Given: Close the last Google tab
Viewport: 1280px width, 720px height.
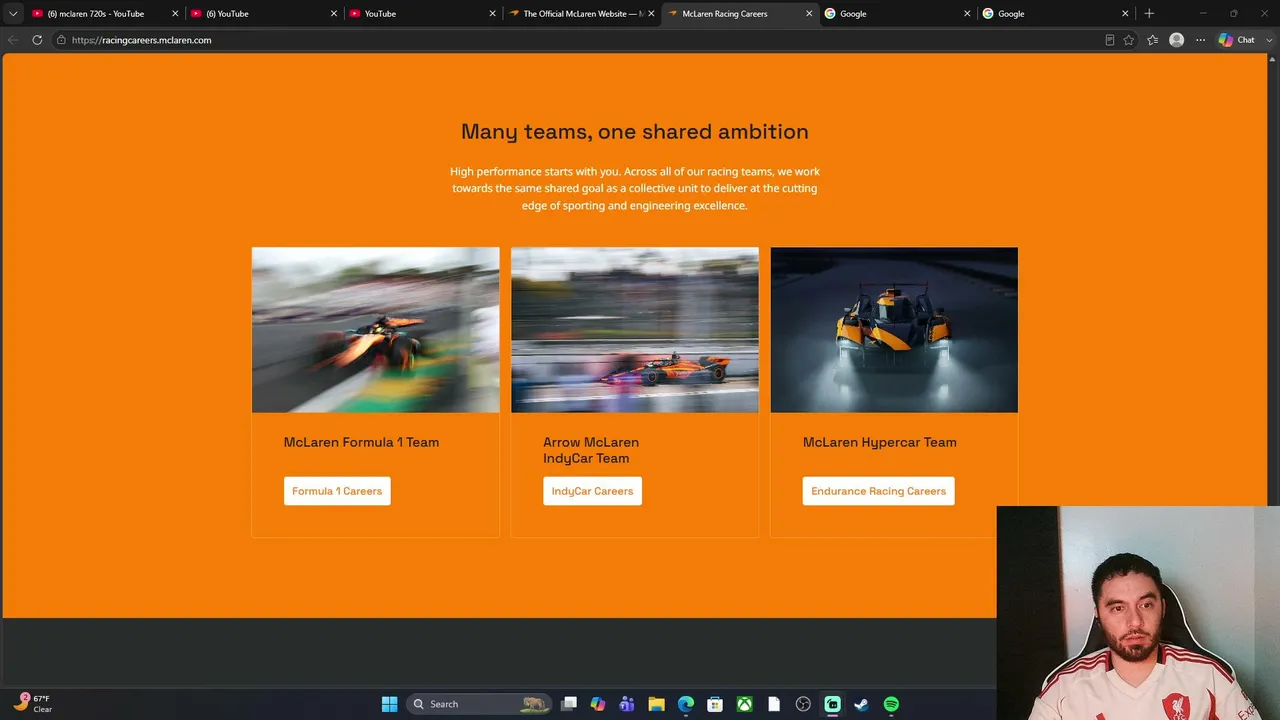Looking at the screenshot, I should (x=1125, y=14).
